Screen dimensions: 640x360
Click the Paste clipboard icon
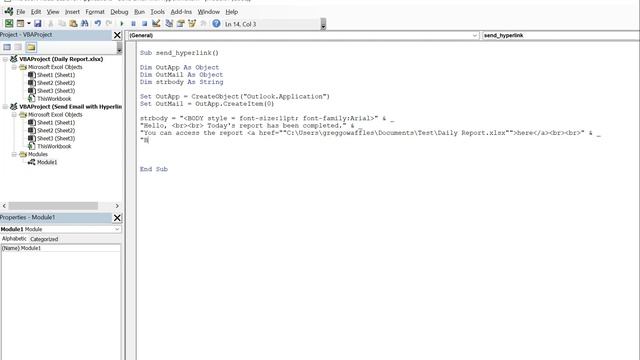point(73,24)
